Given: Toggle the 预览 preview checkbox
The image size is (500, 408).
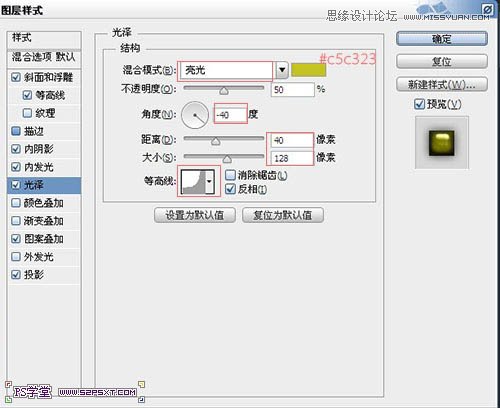Looking at the screenshot, I should pos(419,104).
